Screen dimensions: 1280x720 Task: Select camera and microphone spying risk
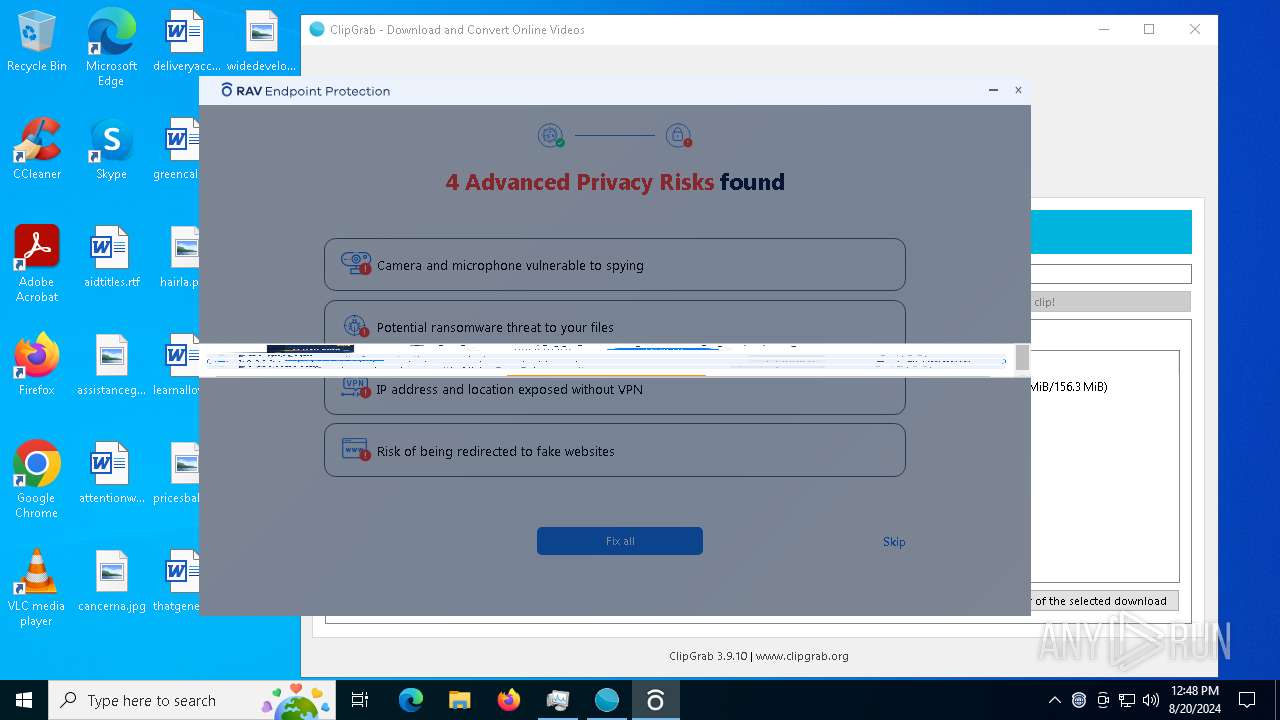615,265
